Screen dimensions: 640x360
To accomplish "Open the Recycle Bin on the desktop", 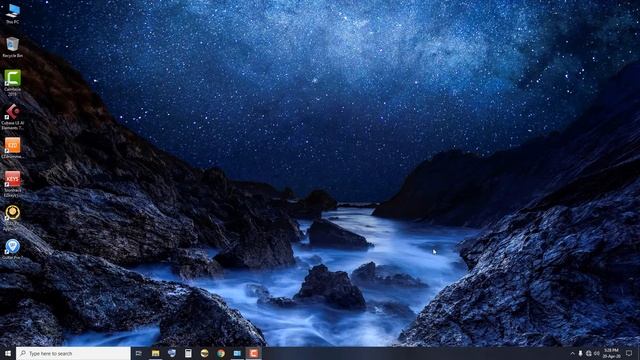I will (x=13, y=47).
